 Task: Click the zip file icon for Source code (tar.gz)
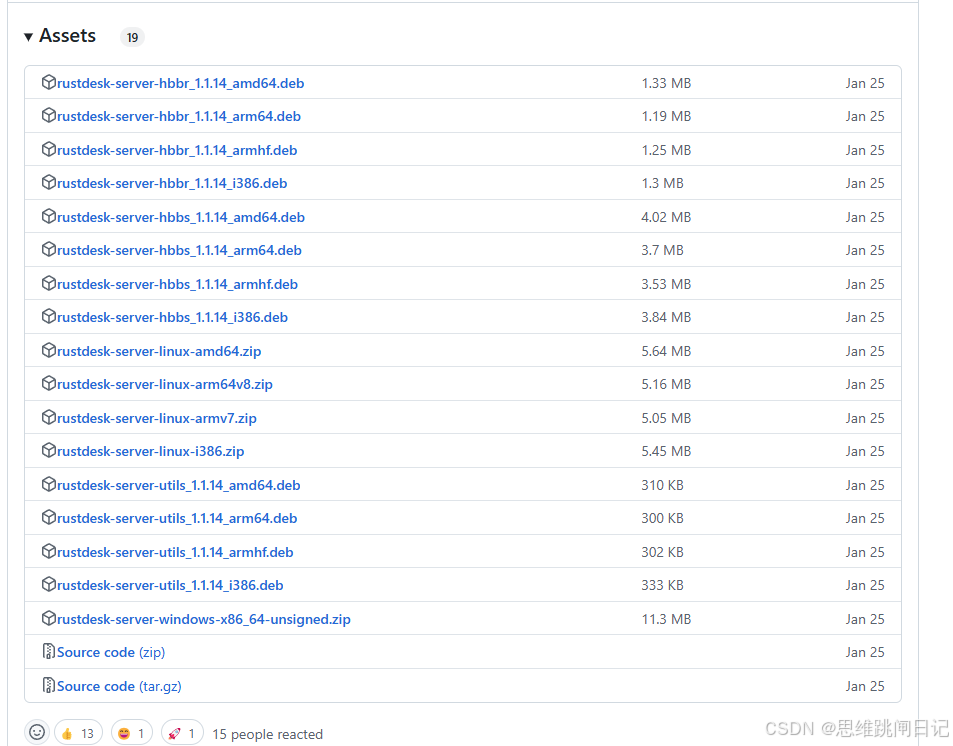click(49, 685)
